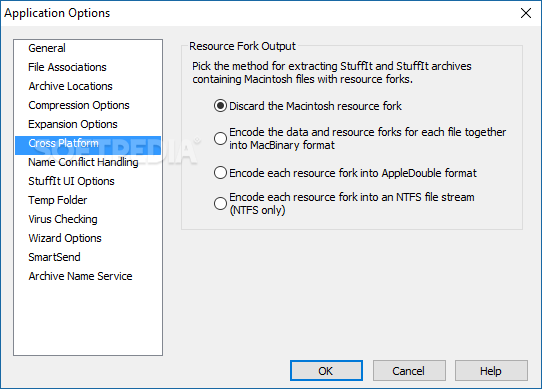
Task: Open SmartSend settings page
Action: [x=54, y=257]
